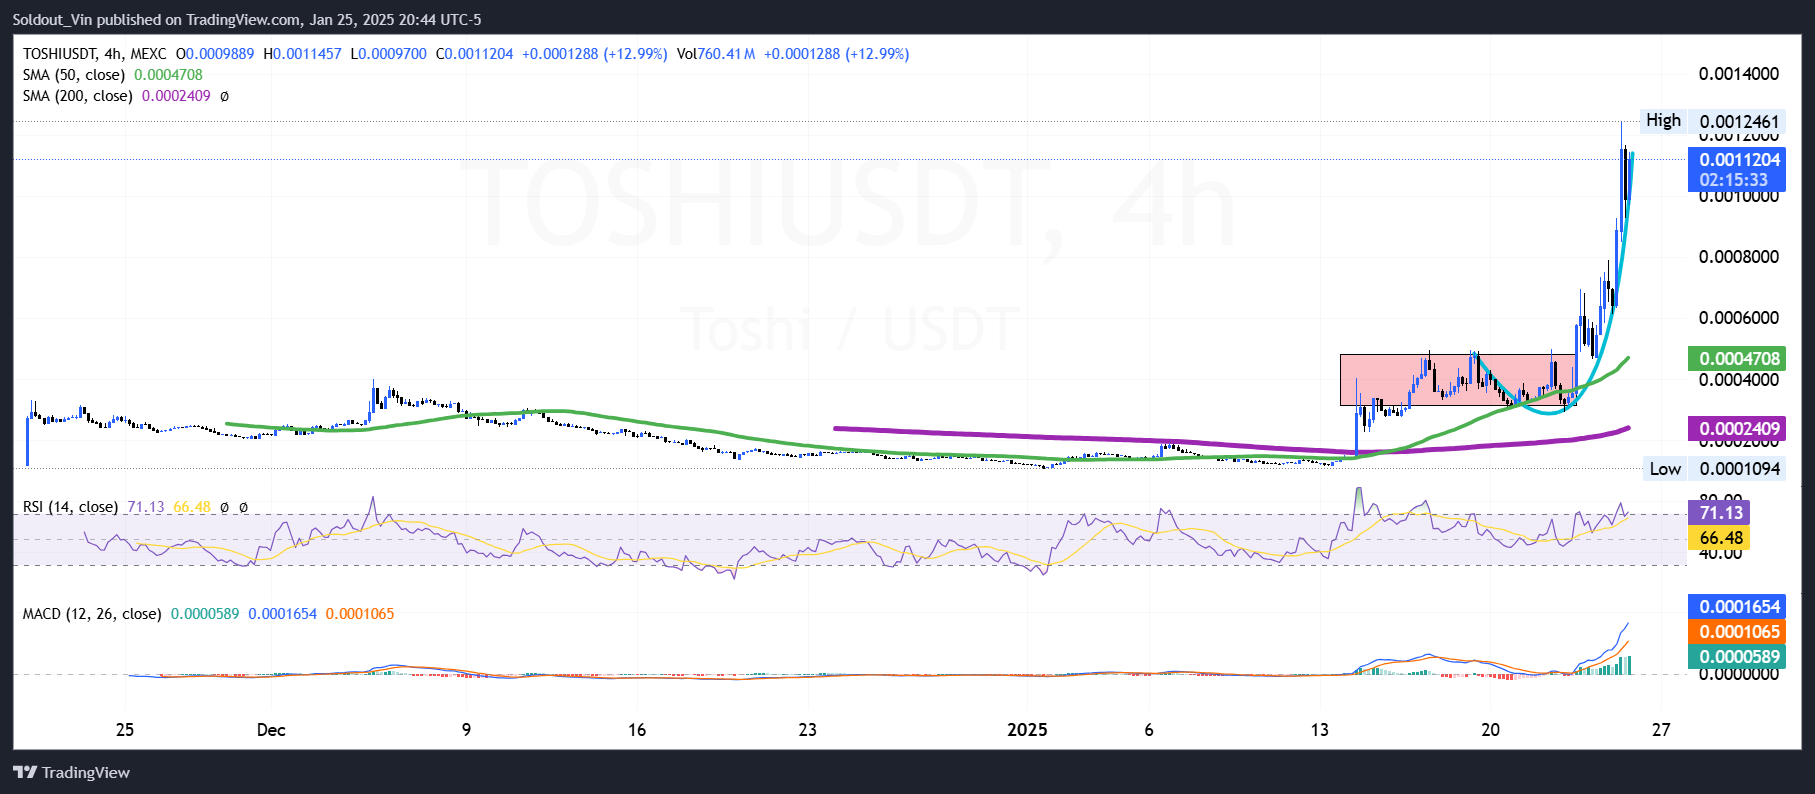Viewport: 1815px width, 794px height.
Task: Click the close price value C0.0011204
Action: [474, 54]
